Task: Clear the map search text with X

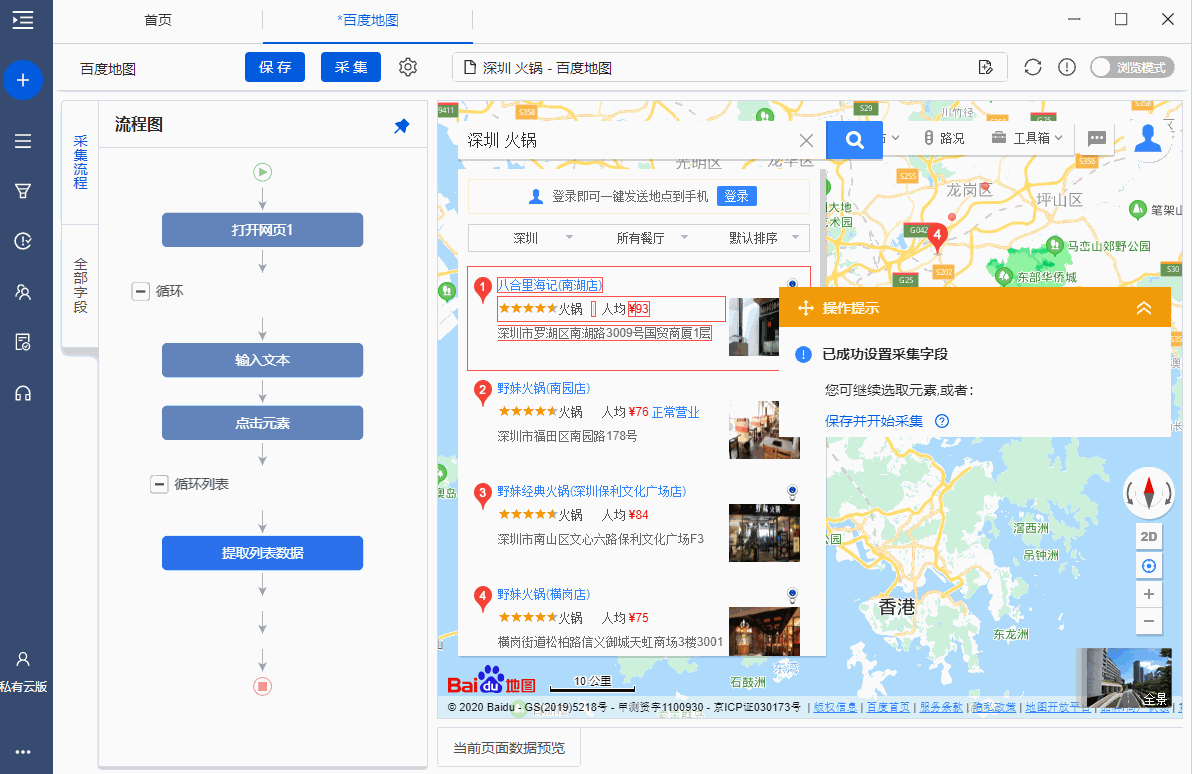Action: point(807,141)
